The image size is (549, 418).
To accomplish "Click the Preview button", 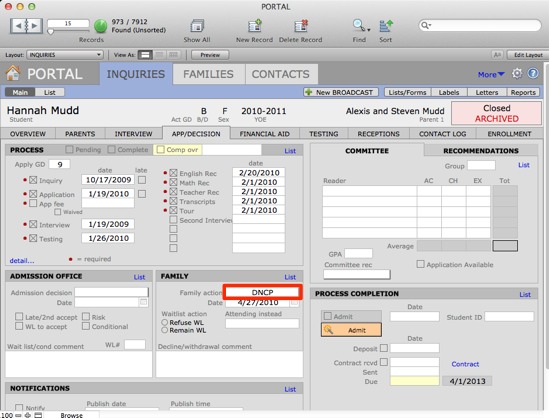I will 210,55.
